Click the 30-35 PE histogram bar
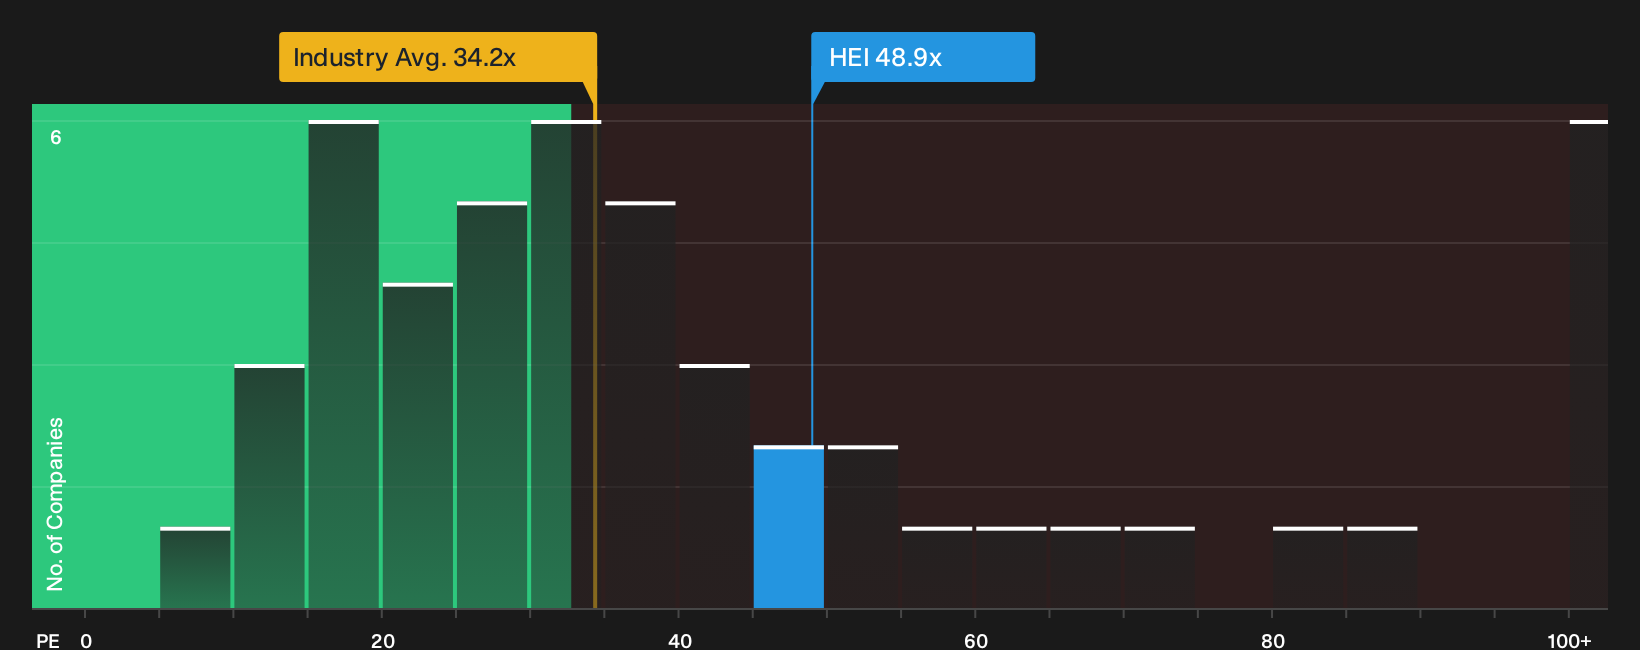Viewport: 1640px width, 650px height. [x=566, y=364]
